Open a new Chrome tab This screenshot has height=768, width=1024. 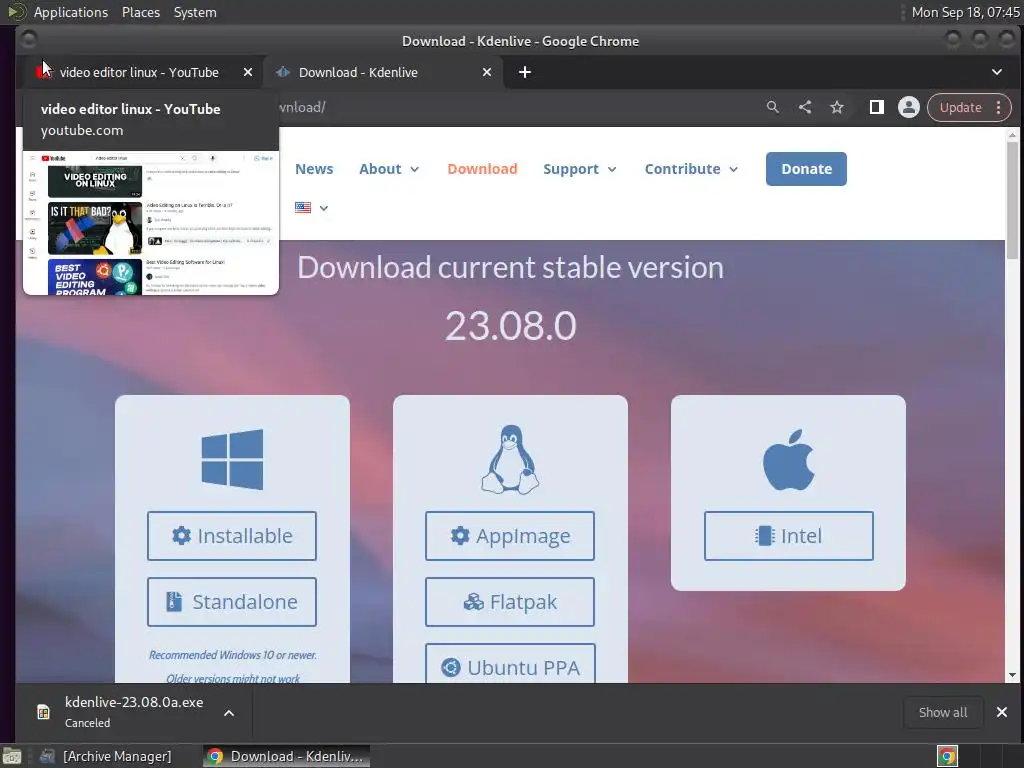point(524,72)
